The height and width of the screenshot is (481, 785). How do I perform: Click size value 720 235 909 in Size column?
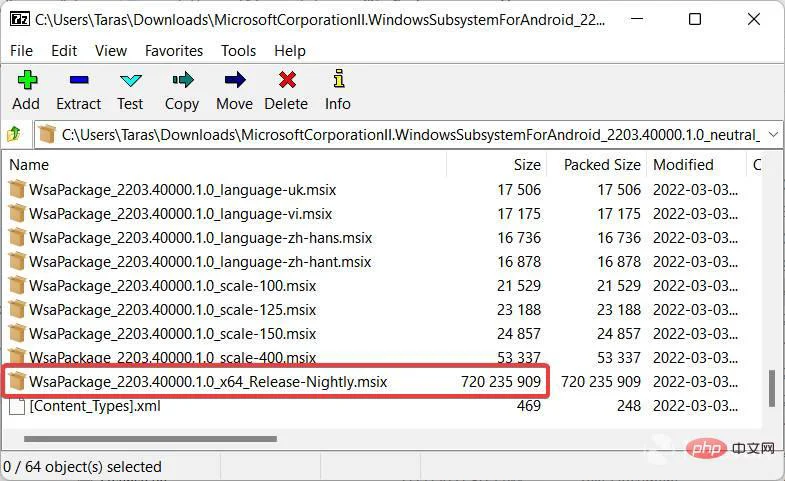pos(501,382)
